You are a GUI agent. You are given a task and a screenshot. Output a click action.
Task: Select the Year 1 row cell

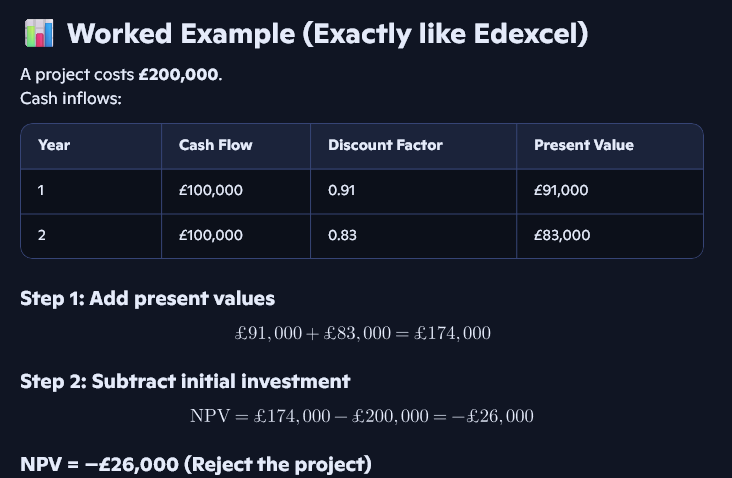tap(42, 190)
